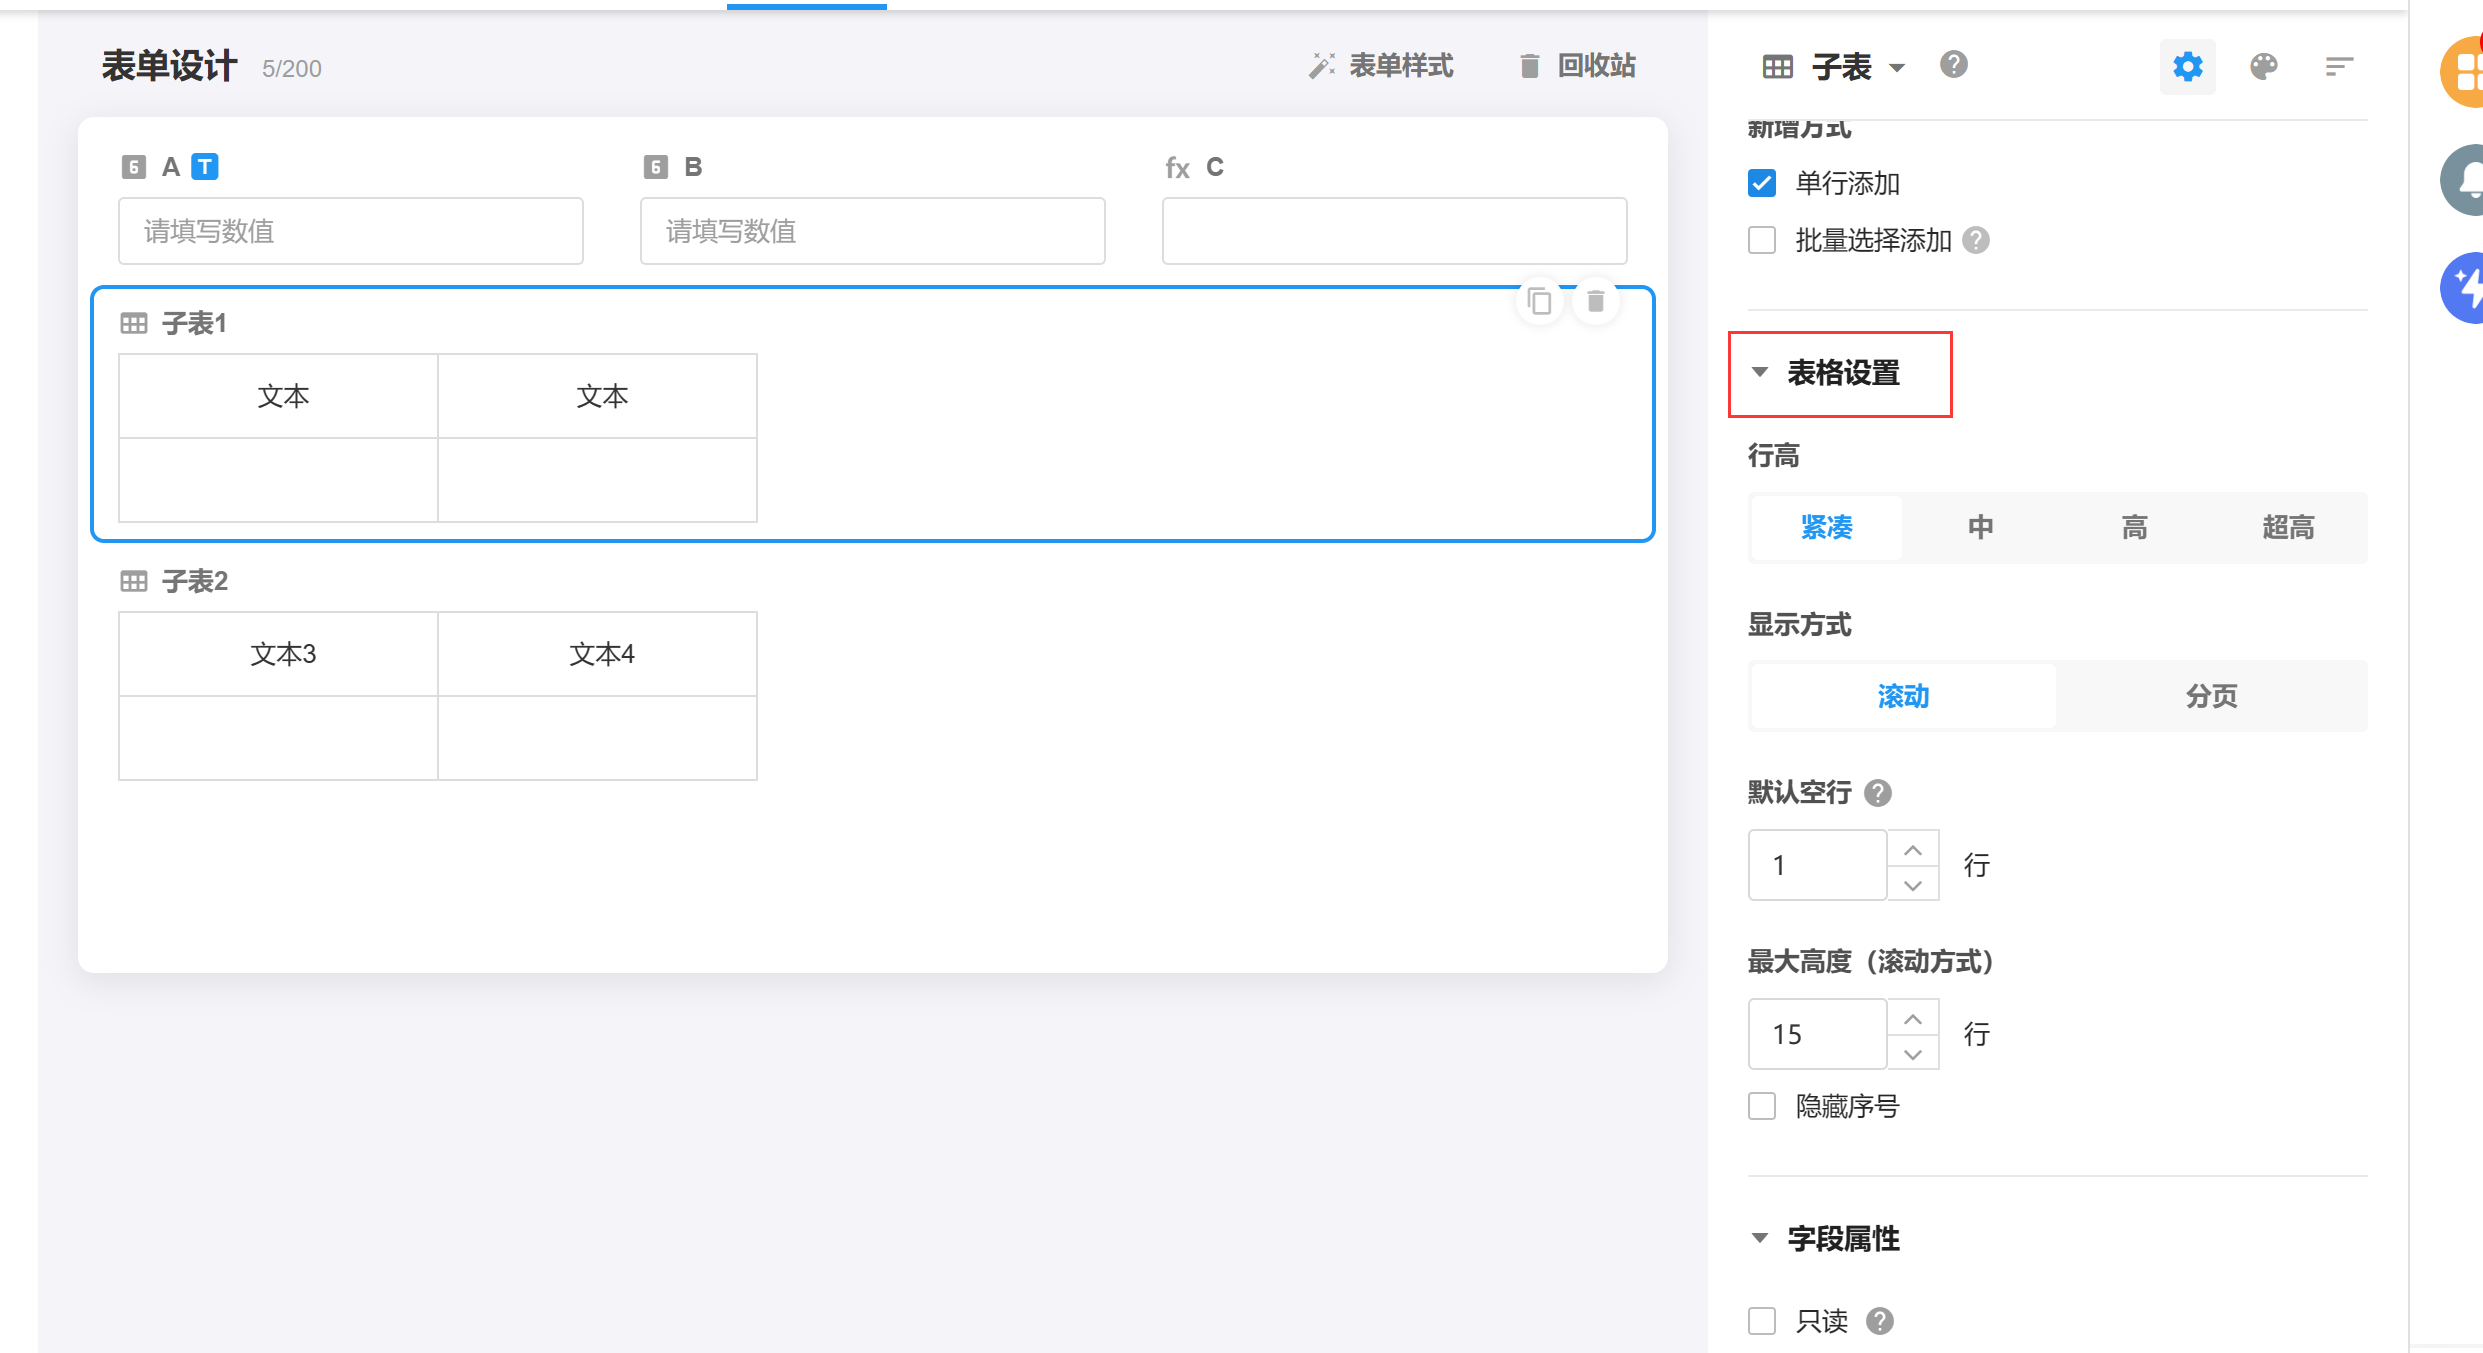Collapse the 字段属性 section

tap(1760, 1238)
